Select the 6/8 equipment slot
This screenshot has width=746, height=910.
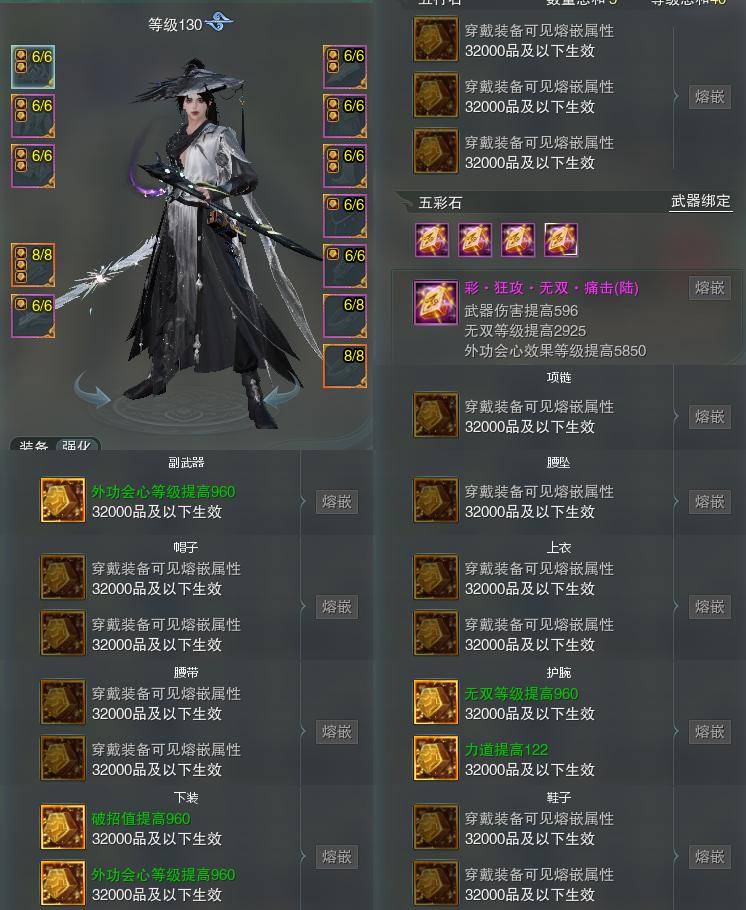345,316
